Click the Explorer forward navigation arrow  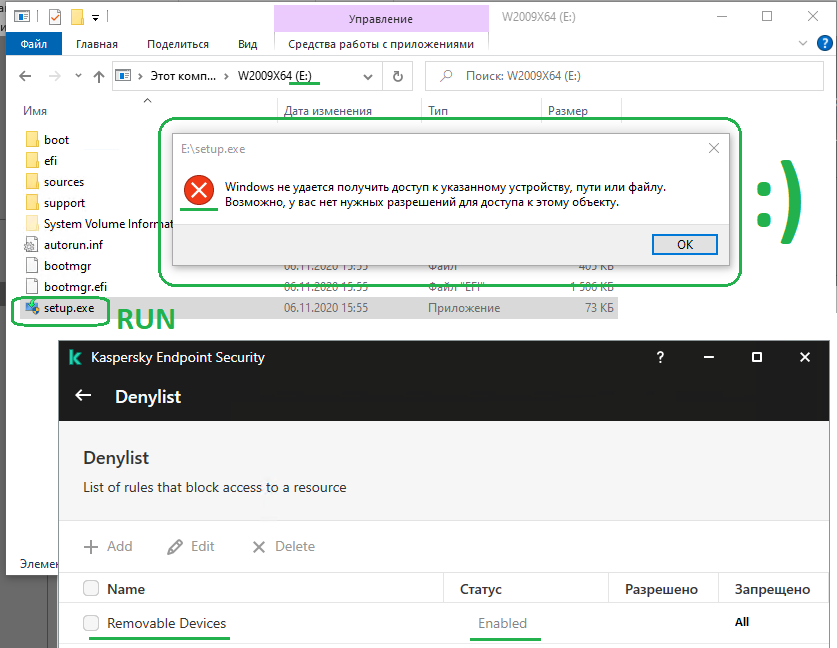tap(54, 76)
